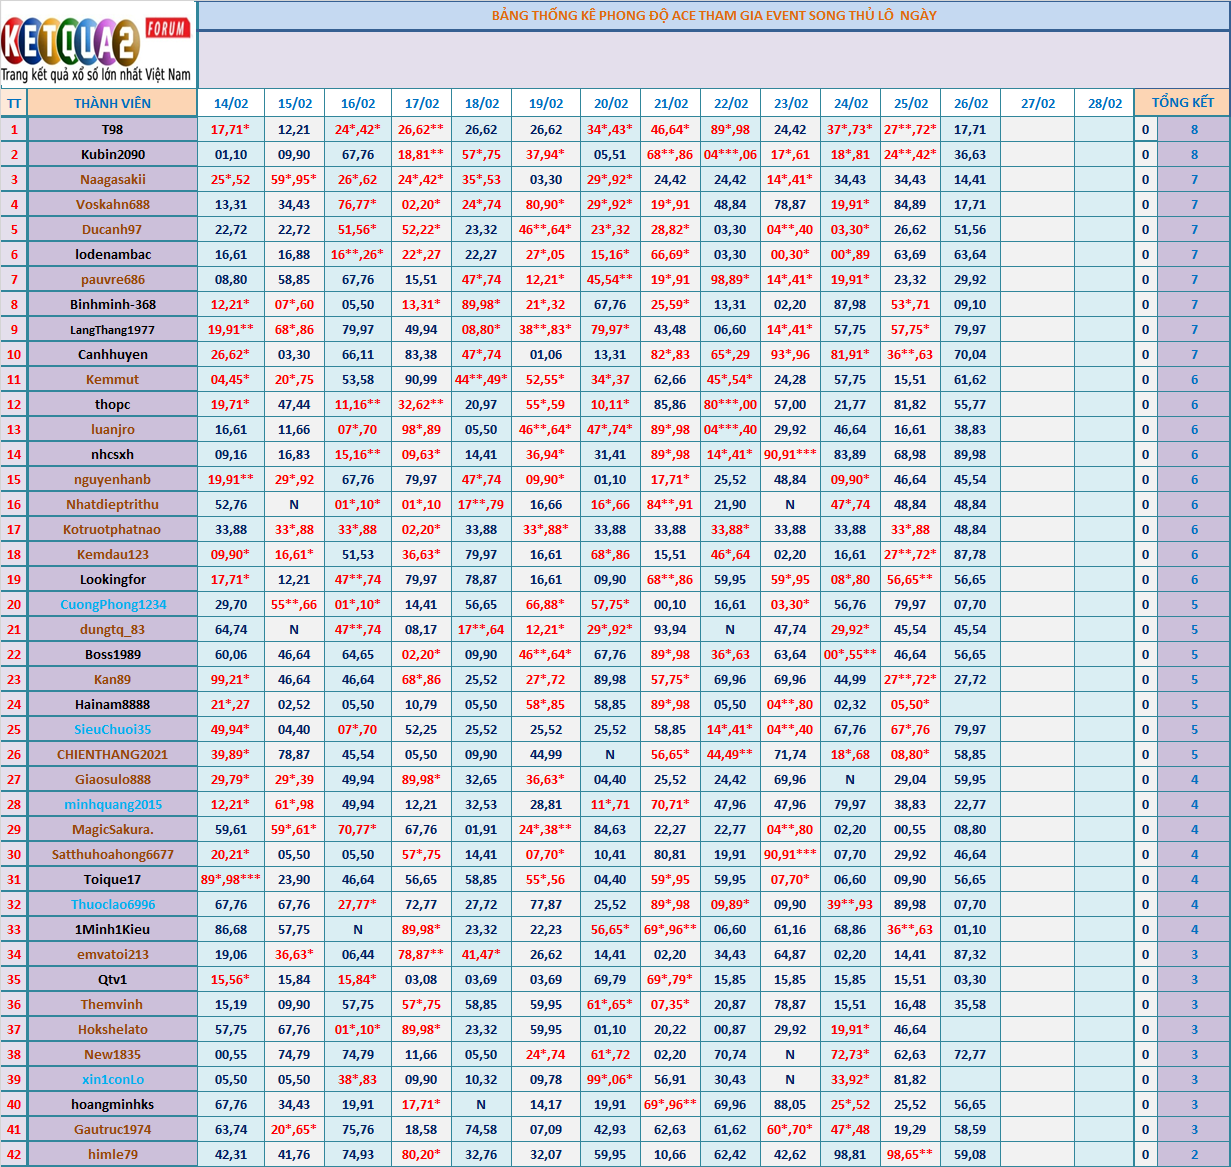Select the '25/02' date header
The image size is (1231, 1167).
click(x=910, y=103)
